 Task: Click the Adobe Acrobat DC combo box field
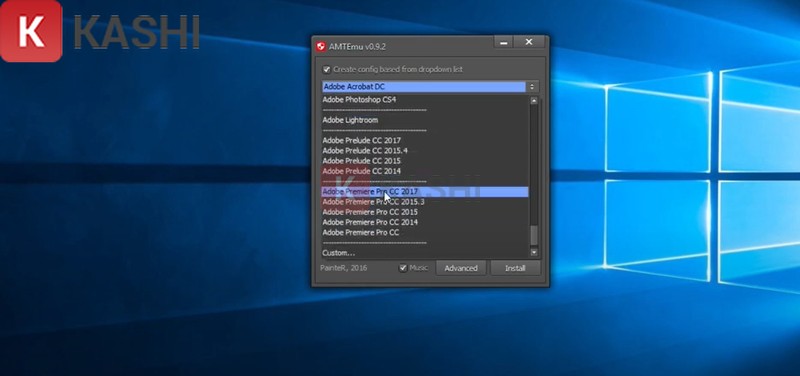[x=424, y=87]
